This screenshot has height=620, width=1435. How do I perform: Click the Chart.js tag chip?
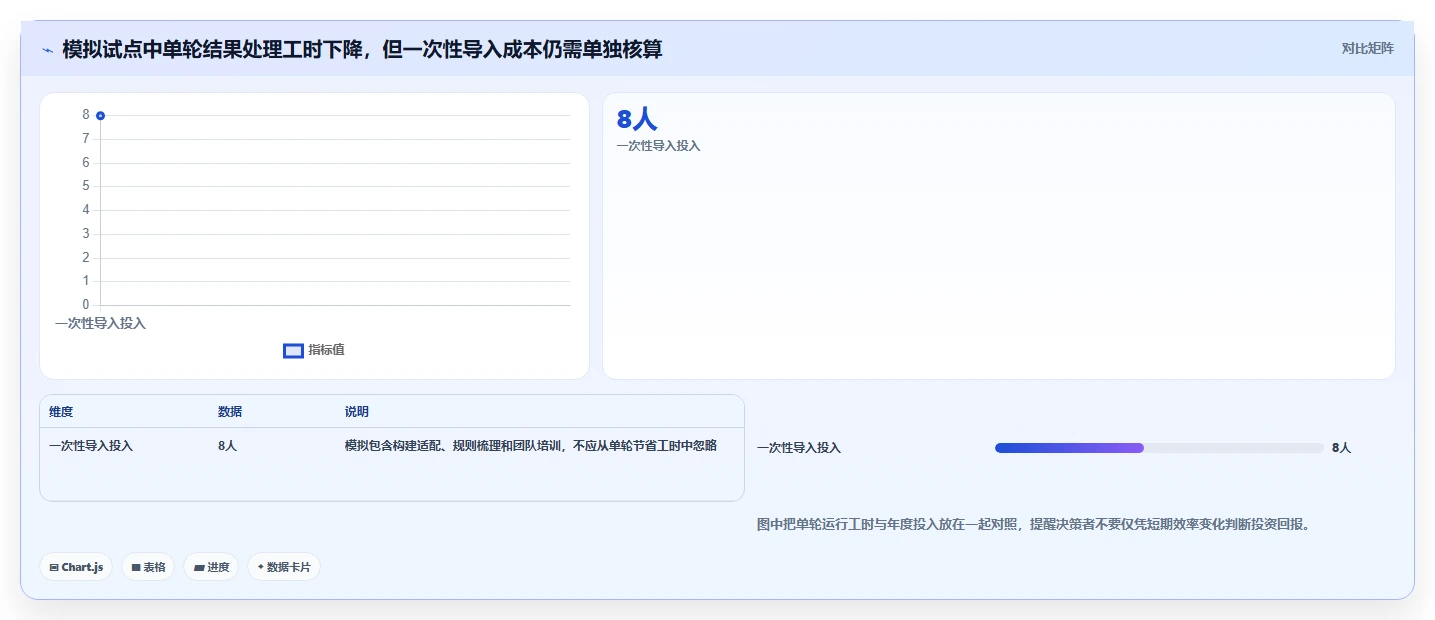tap(76, 567)
